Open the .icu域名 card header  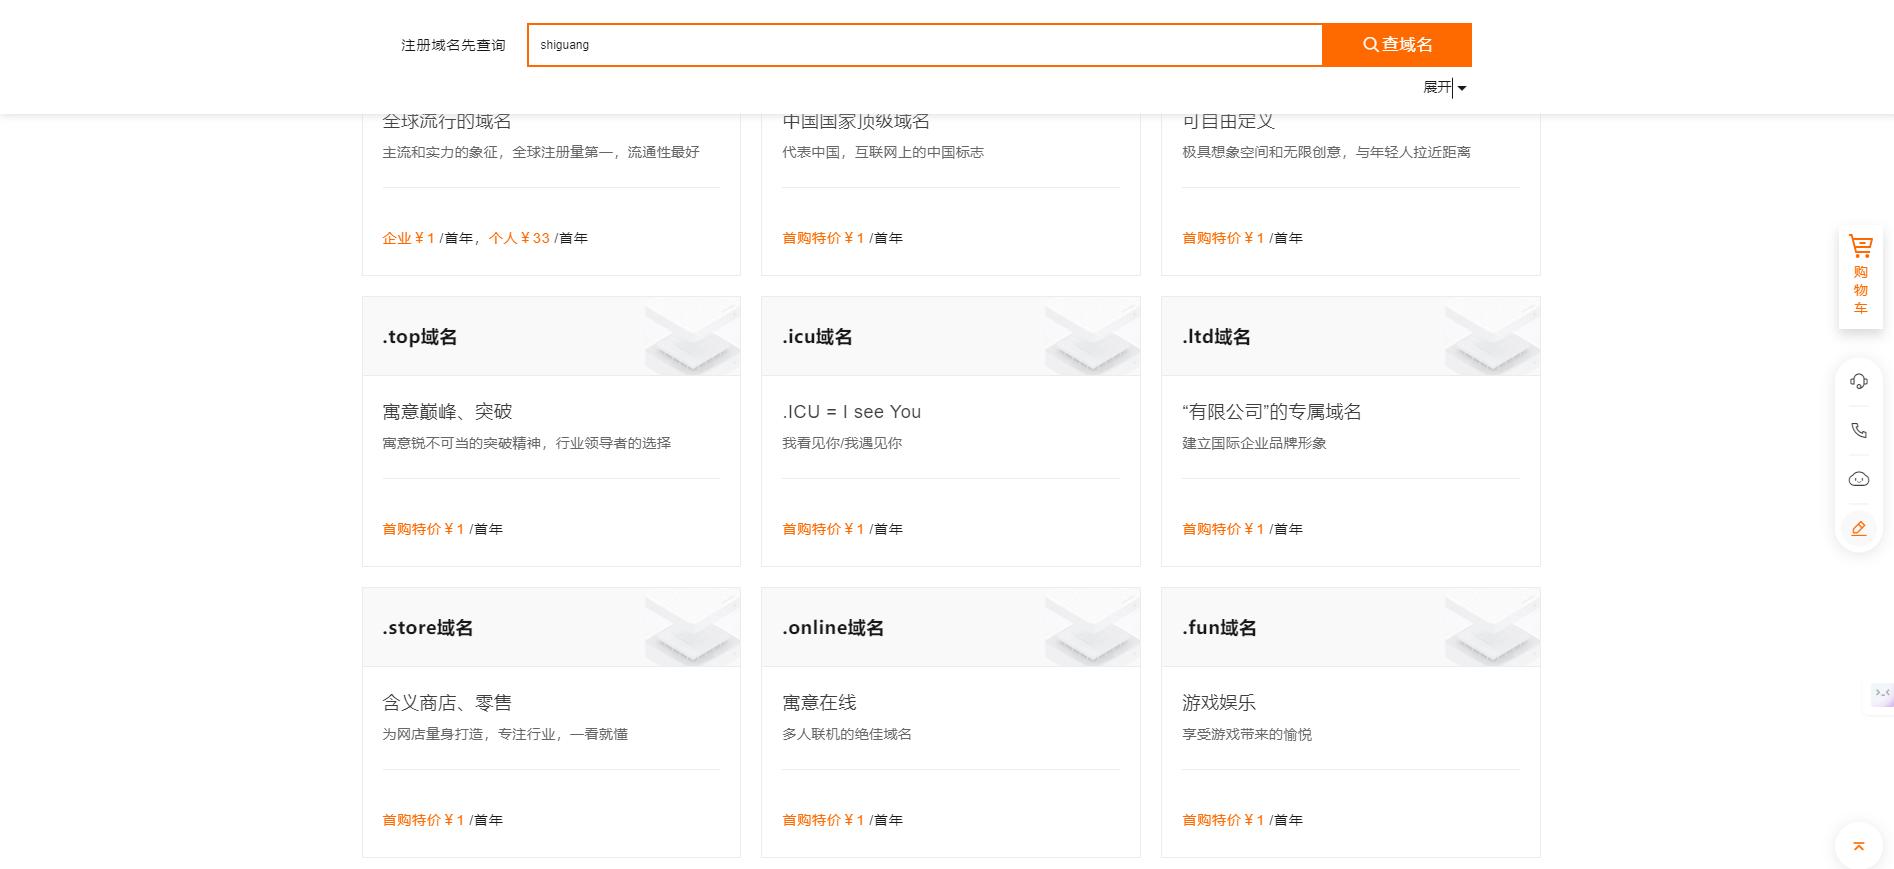tap(950, 336)
